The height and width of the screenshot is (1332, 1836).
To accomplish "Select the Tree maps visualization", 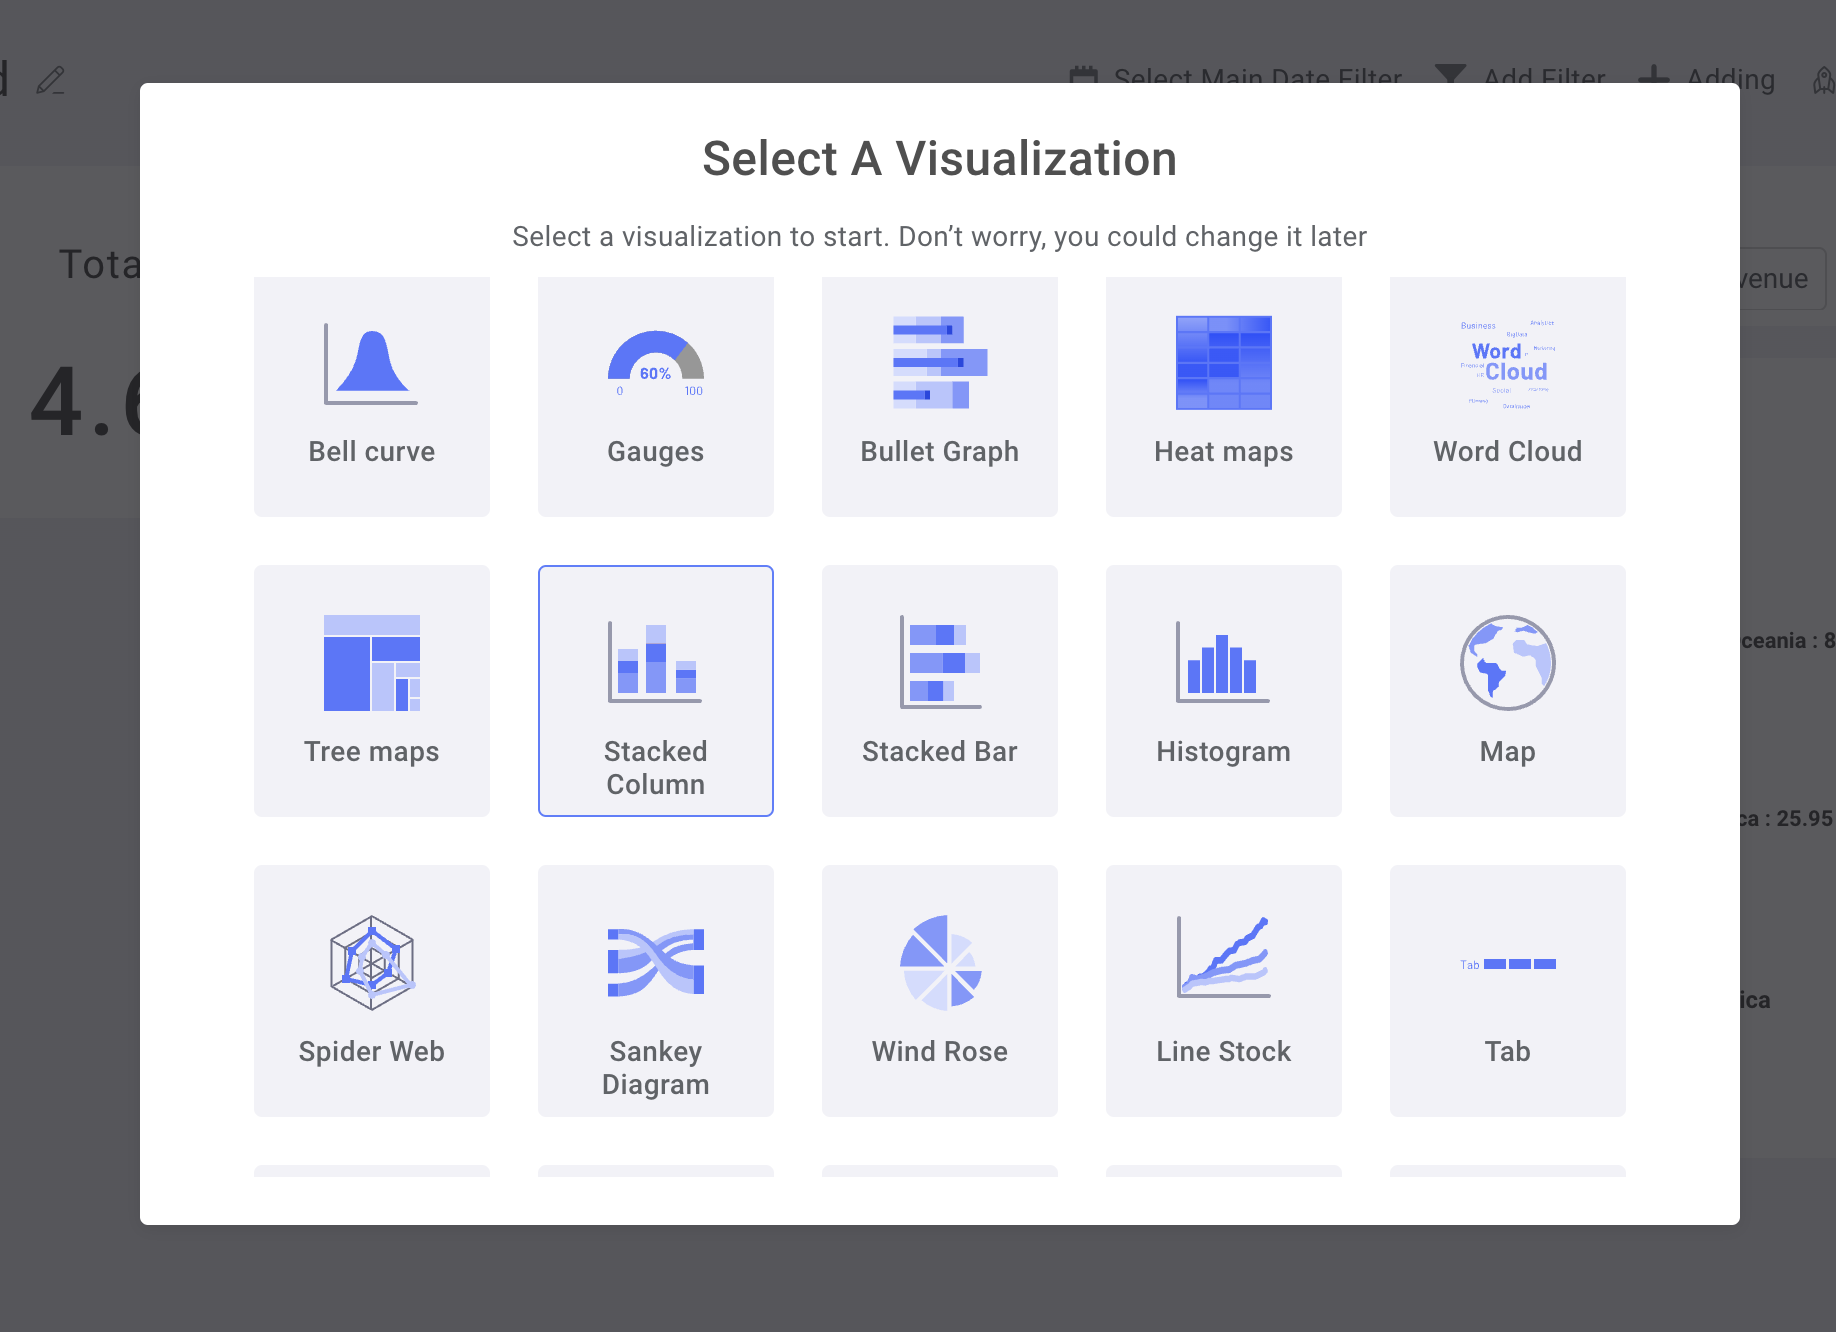I will pos(371,691).
